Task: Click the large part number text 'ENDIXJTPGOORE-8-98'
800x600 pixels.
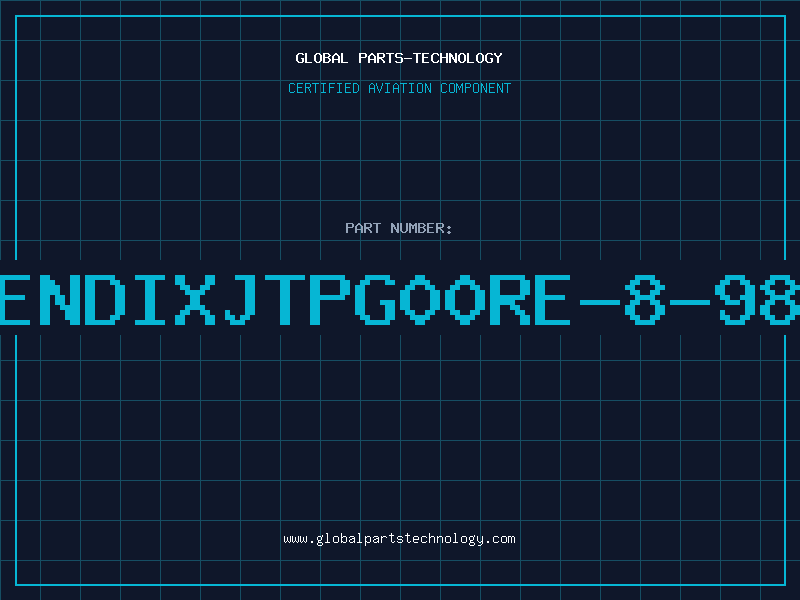Action: coord(400,299)
